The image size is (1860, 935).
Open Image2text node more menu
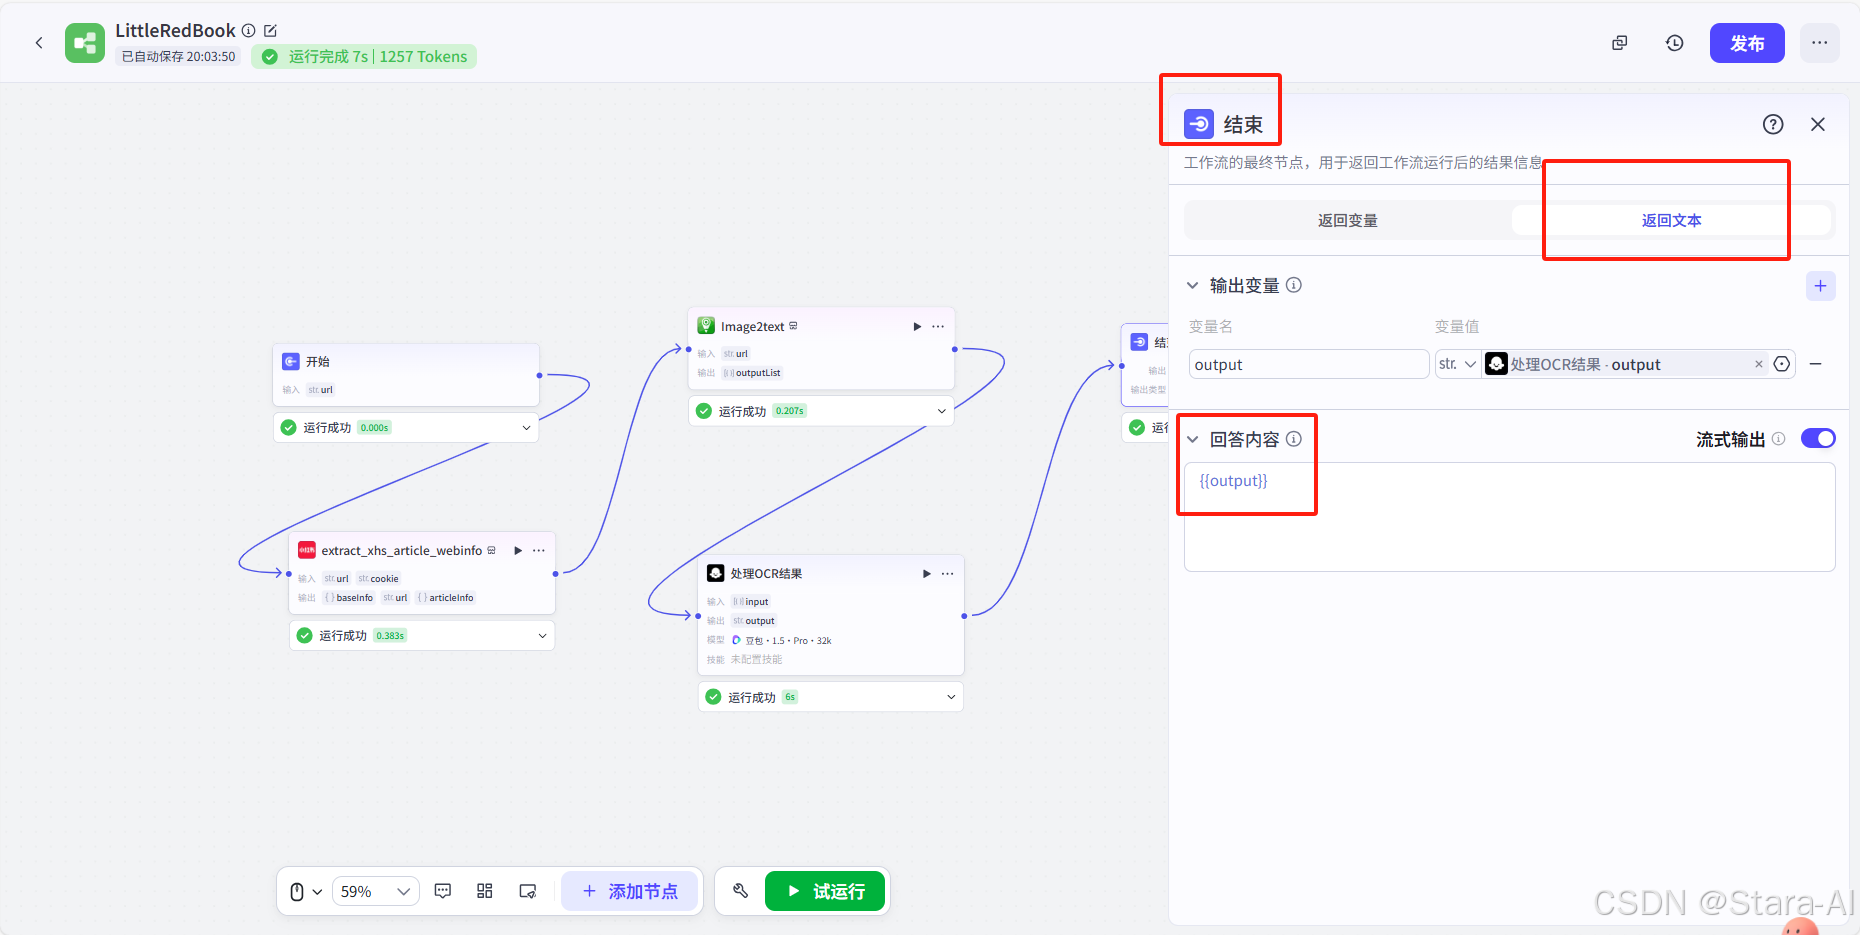[938, 326]
